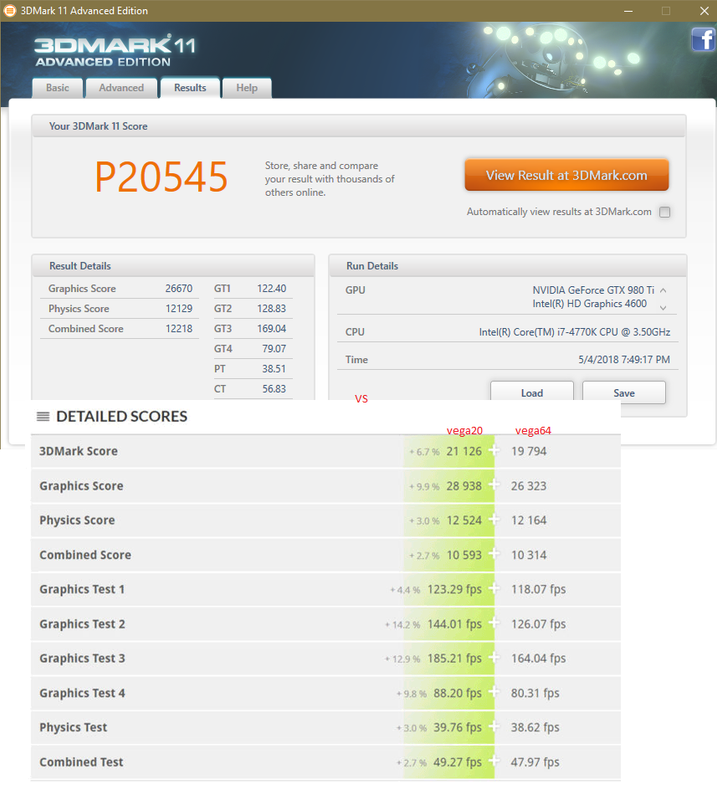Click View Result at 3DMark.com button
This screenshot has width=717, height=800.
[566, 175]
